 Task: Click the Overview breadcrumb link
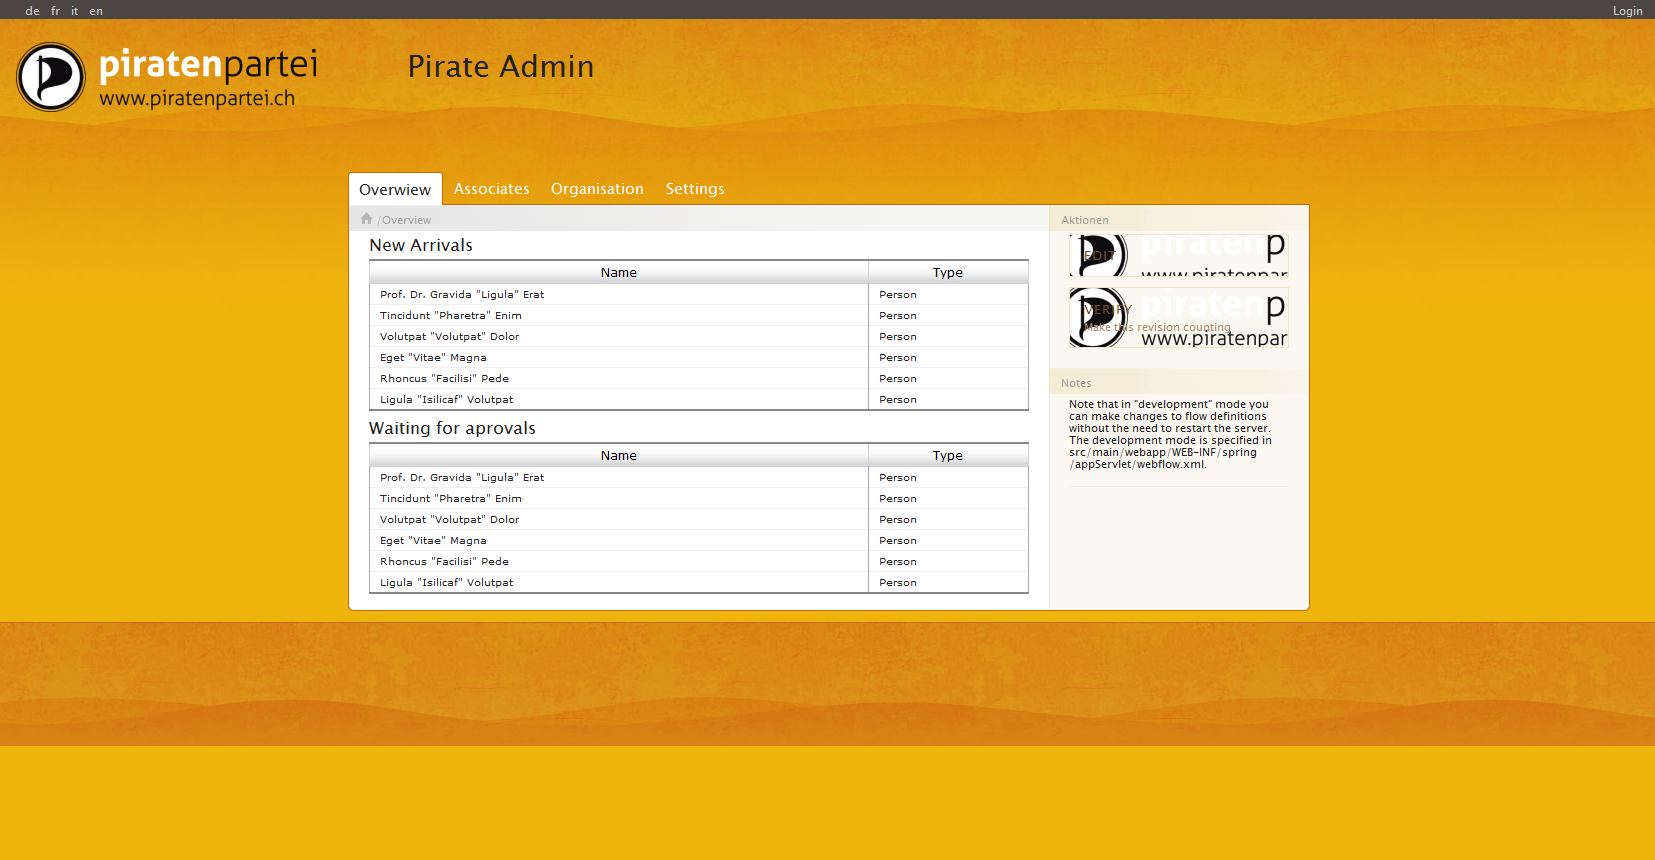point(406,220)
